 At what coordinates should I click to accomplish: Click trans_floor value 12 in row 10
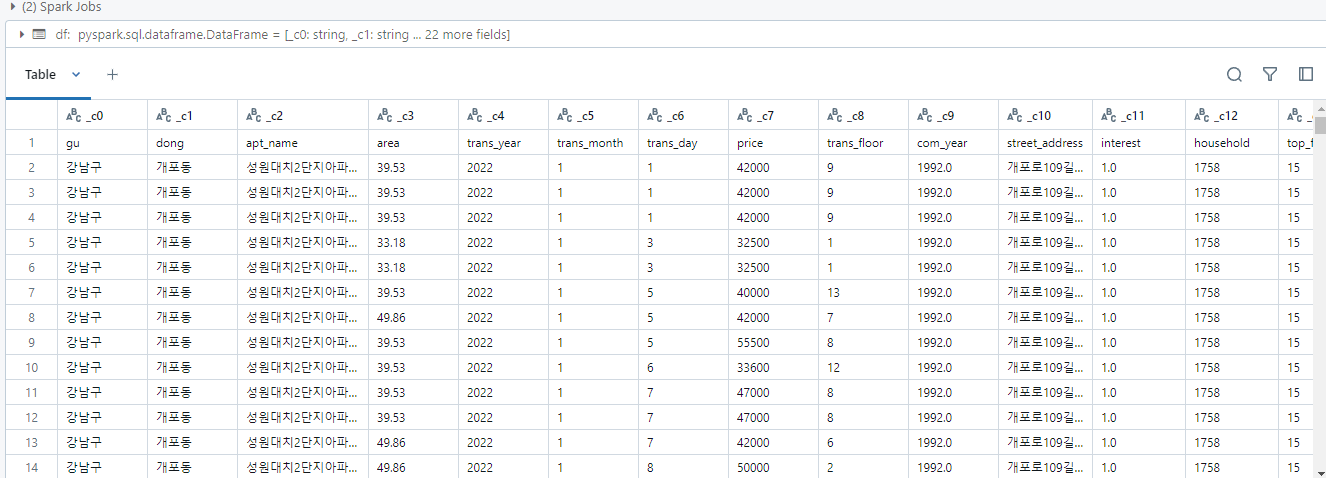[x=863, y=368]
